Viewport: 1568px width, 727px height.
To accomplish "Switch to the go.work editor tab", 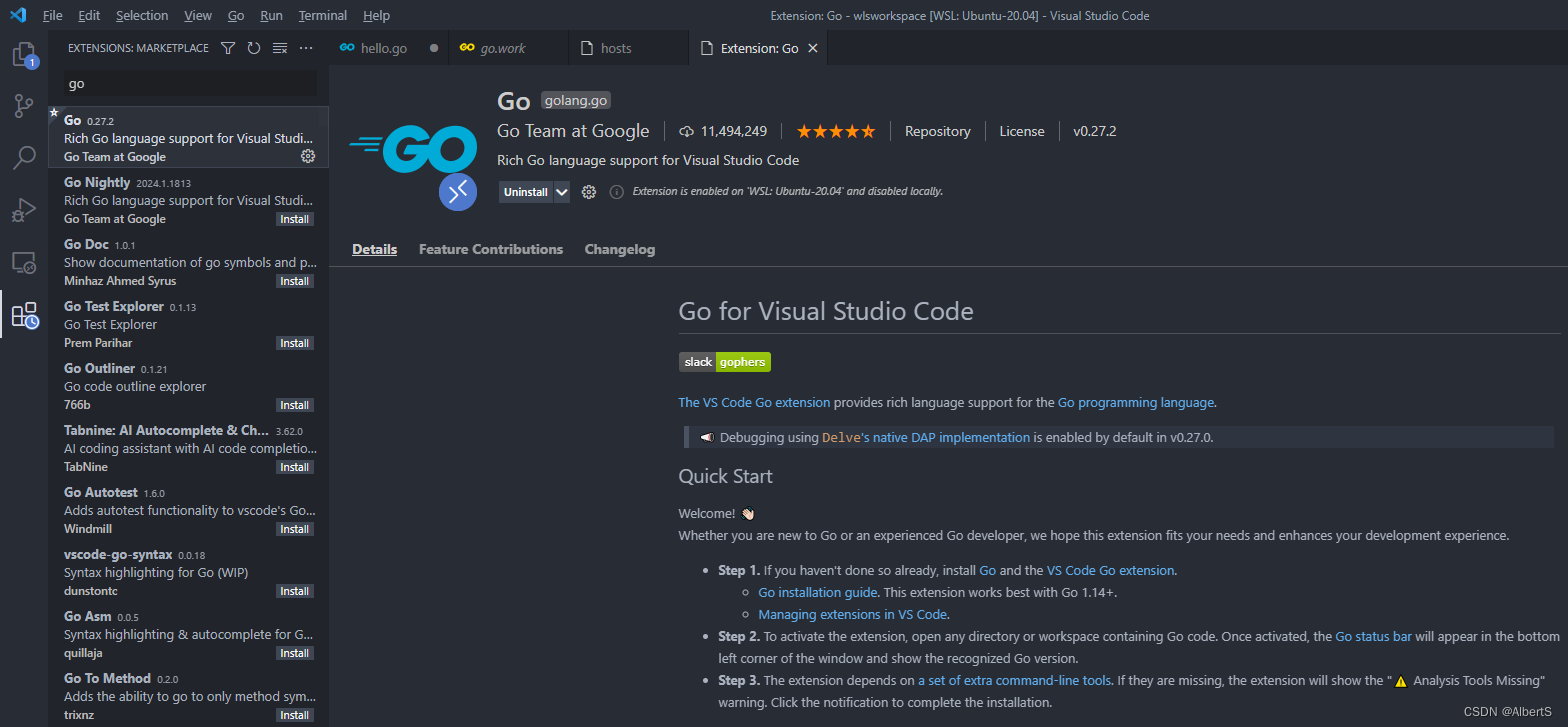I will (x=509, y=48).
